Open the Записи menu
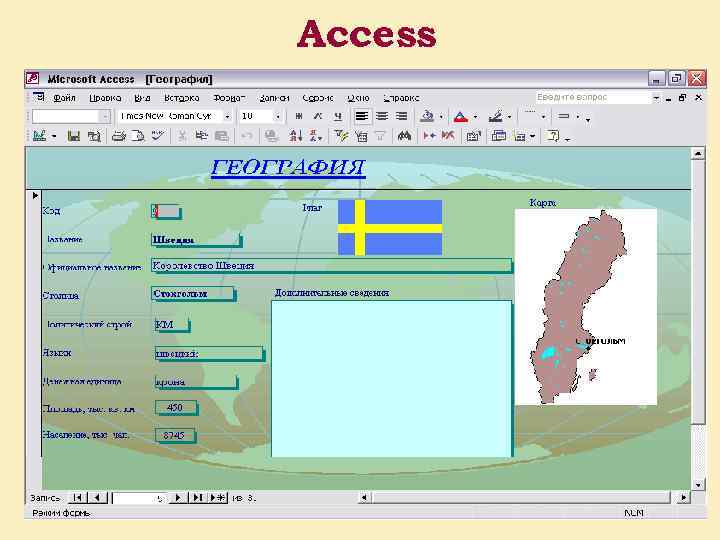Viewport: 720px width, 540px height. click(x=274, y=98)
